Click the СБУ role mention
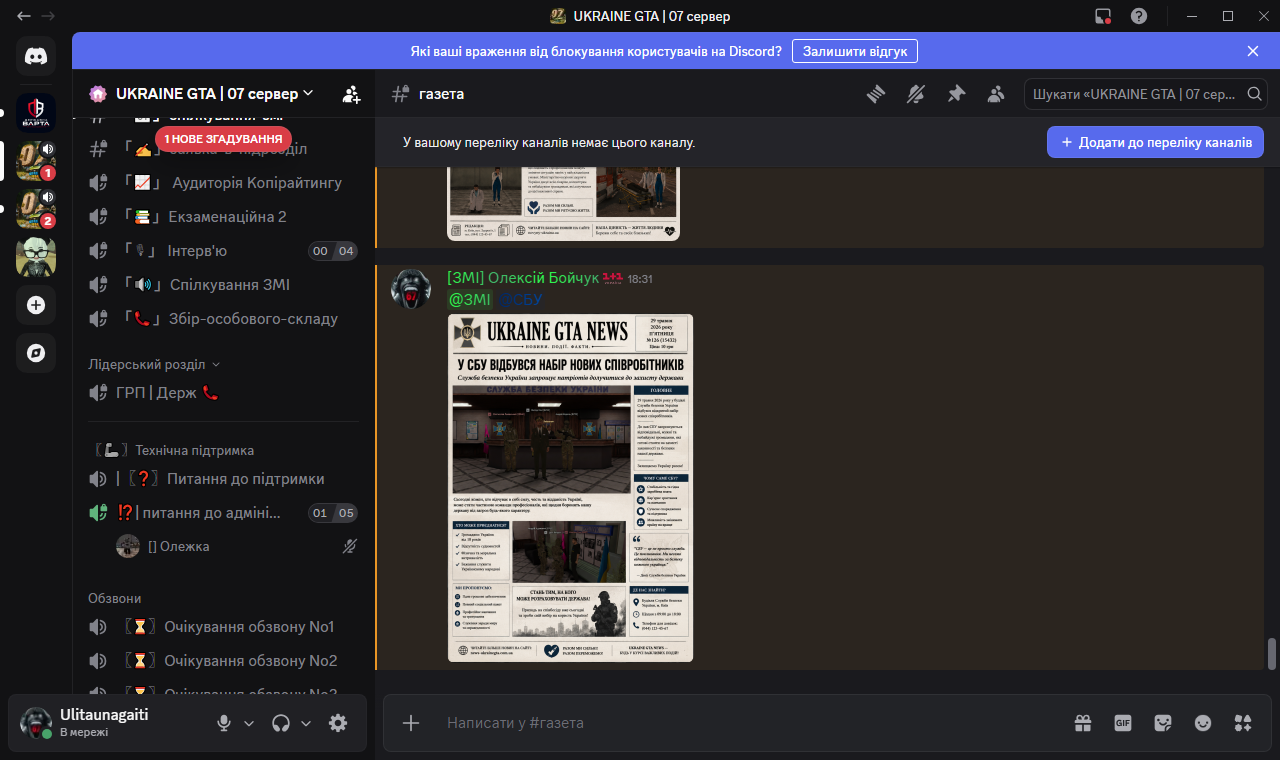 click(520, 299)
